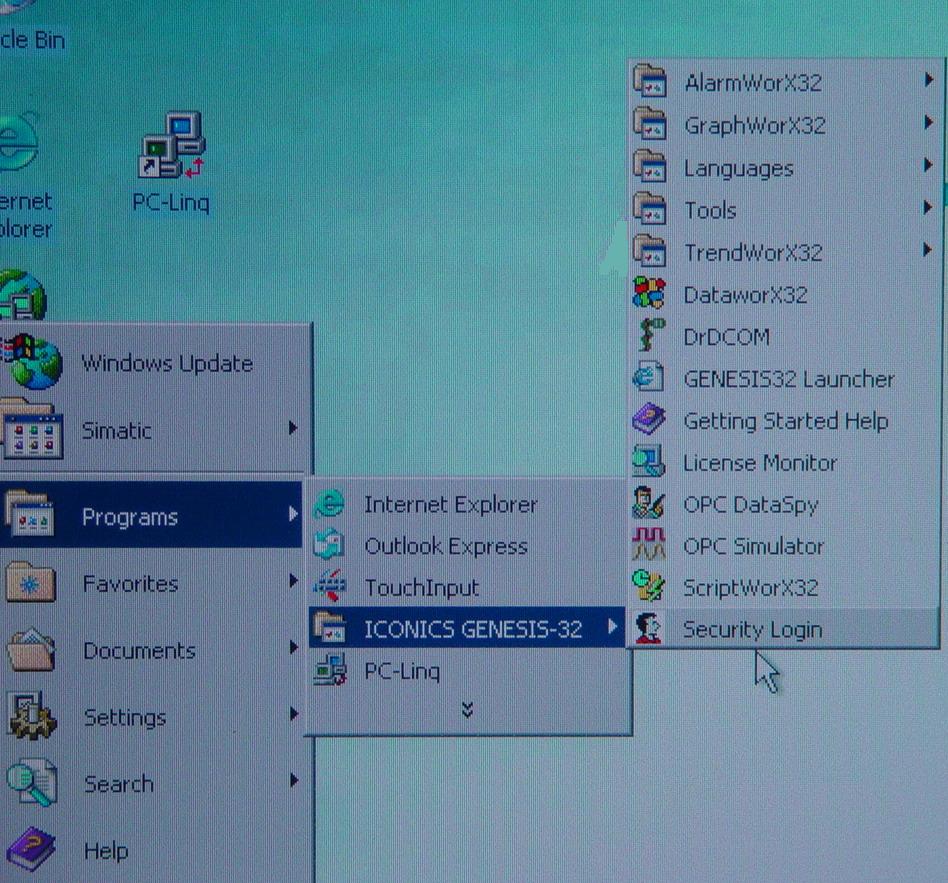Select the DrDCOM label text

pyautogui.click(x=727, y=337)
